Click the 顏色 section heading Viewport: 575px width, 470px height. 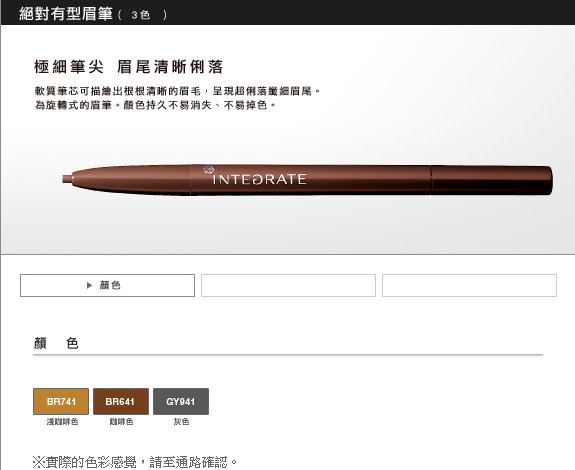[56, 343]
